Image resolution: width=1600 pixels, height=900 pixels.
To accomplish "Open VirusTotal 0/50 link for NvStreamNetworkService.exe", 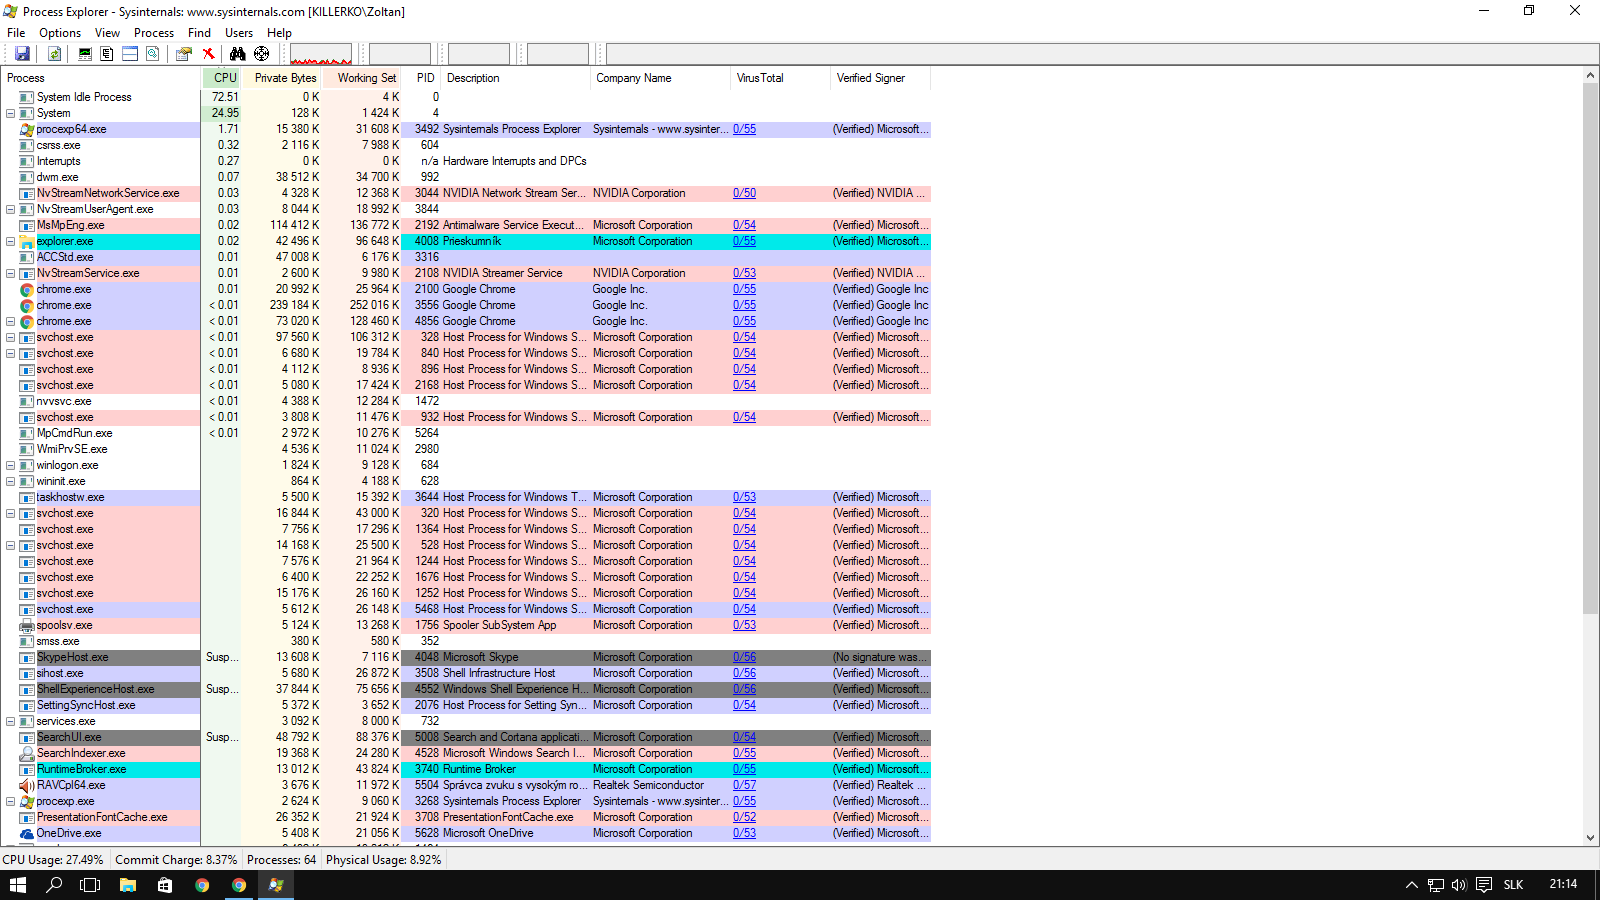I will click(x=744, y=193).
